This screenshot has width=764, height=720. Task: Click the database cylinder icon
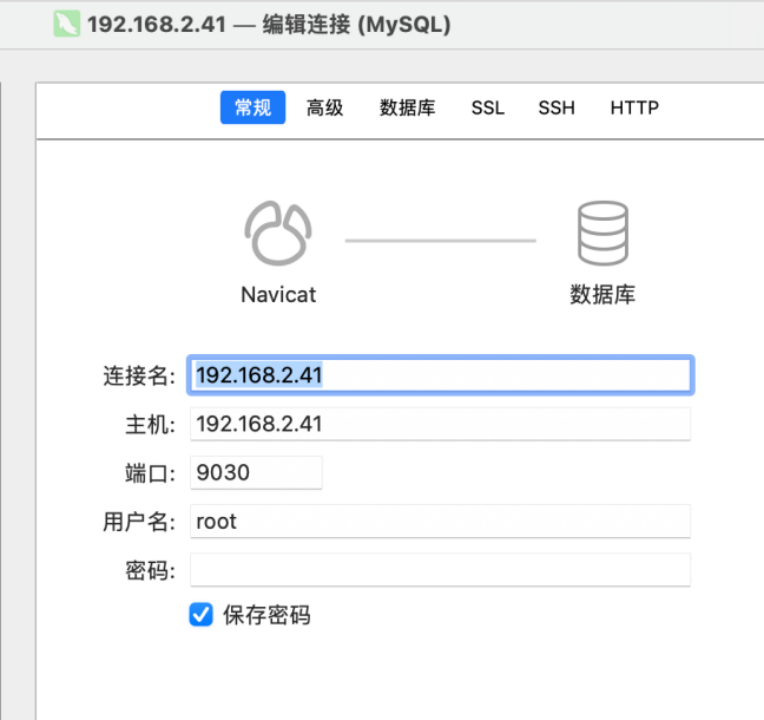(x=603, y=233)
